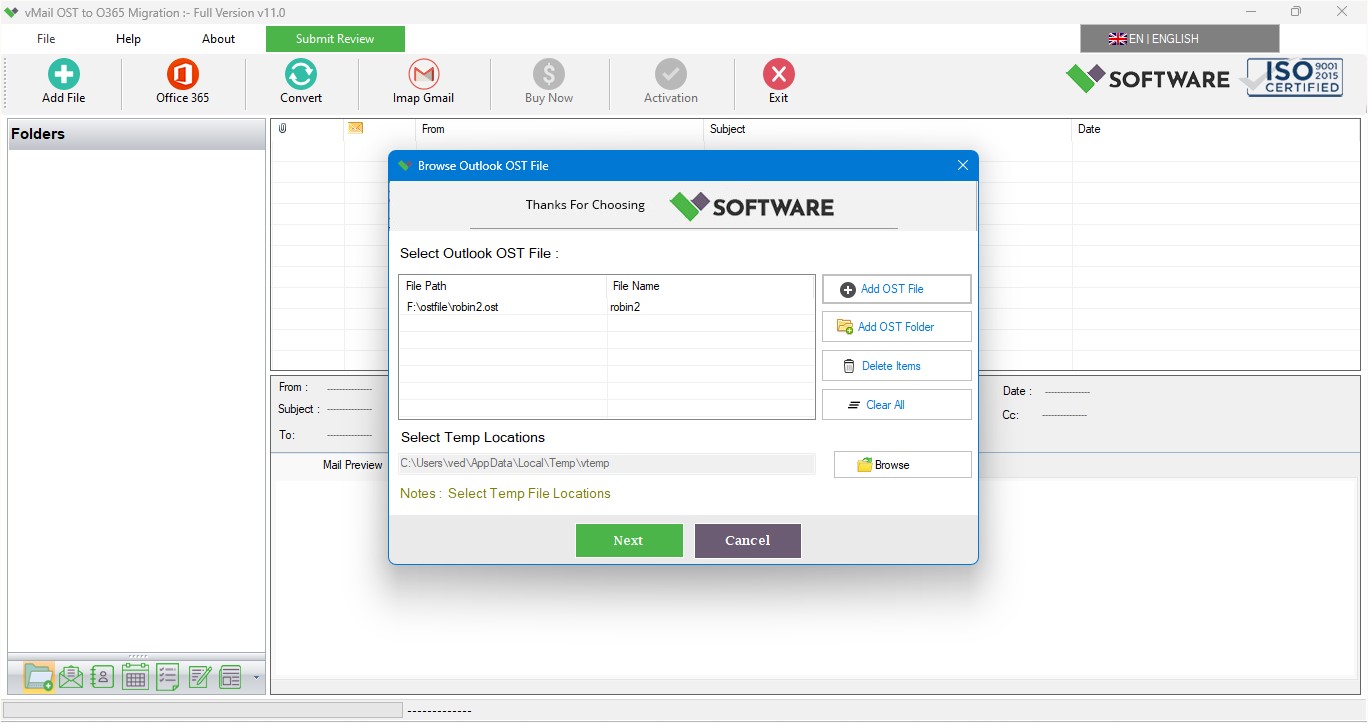Select the tasks checklist icon in bottom bar
The image size is (1368, 723).
click(x=168, y=677)
